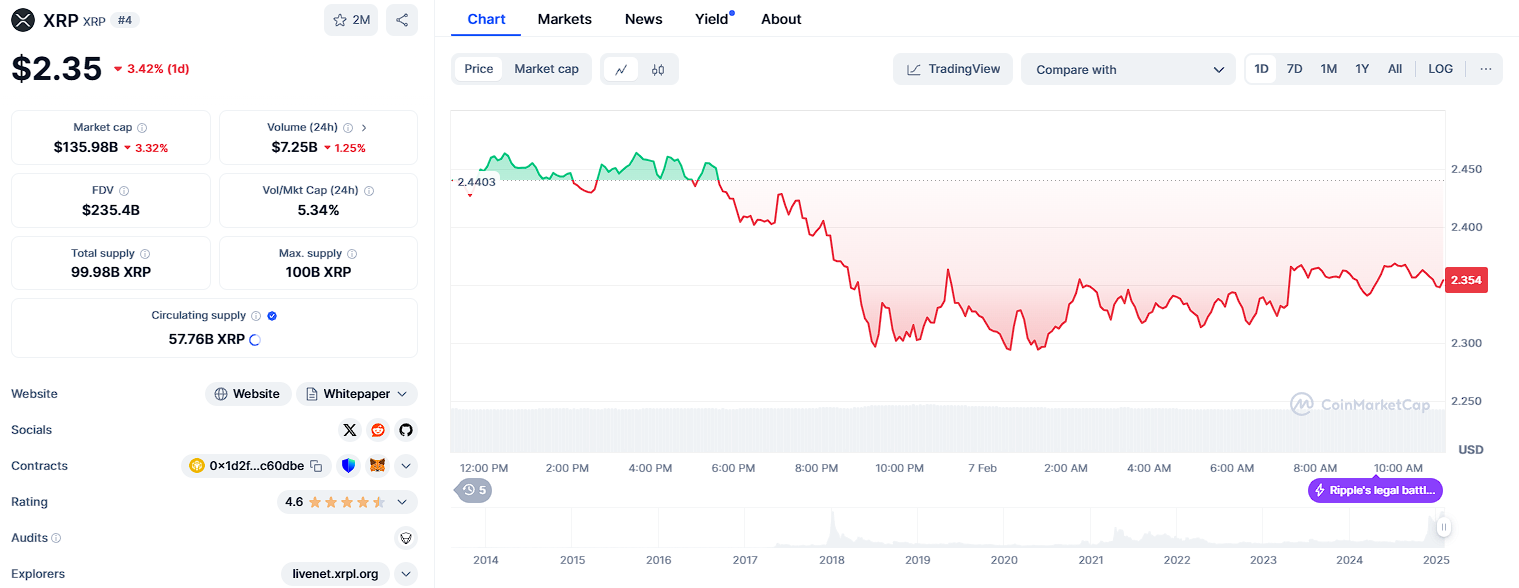The width and height of the screenshot is (1519, 588).
Task: Open the GitHub repository icon
Action: (x=405, y=430)
